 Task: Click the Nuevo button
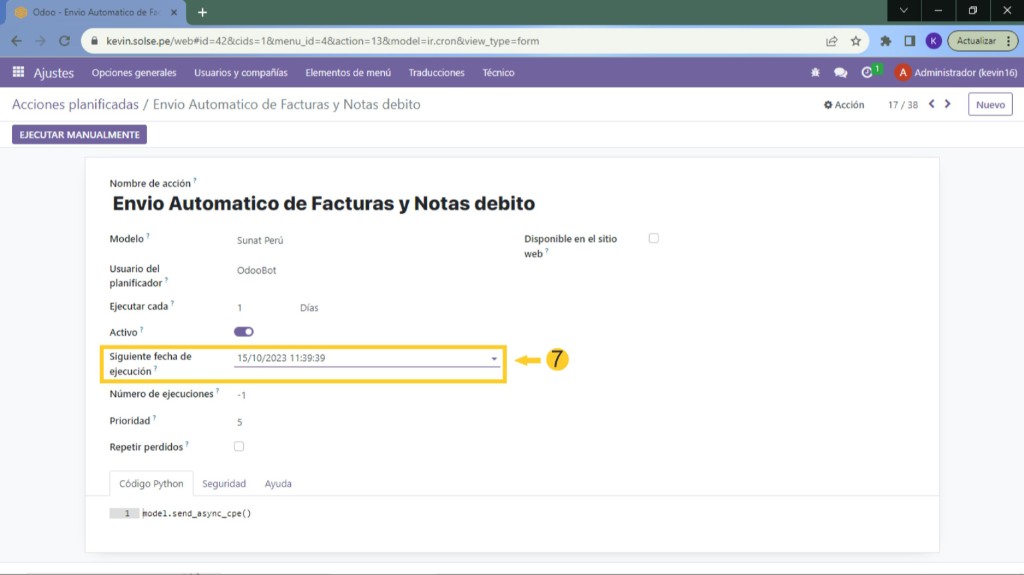[990, 104]
